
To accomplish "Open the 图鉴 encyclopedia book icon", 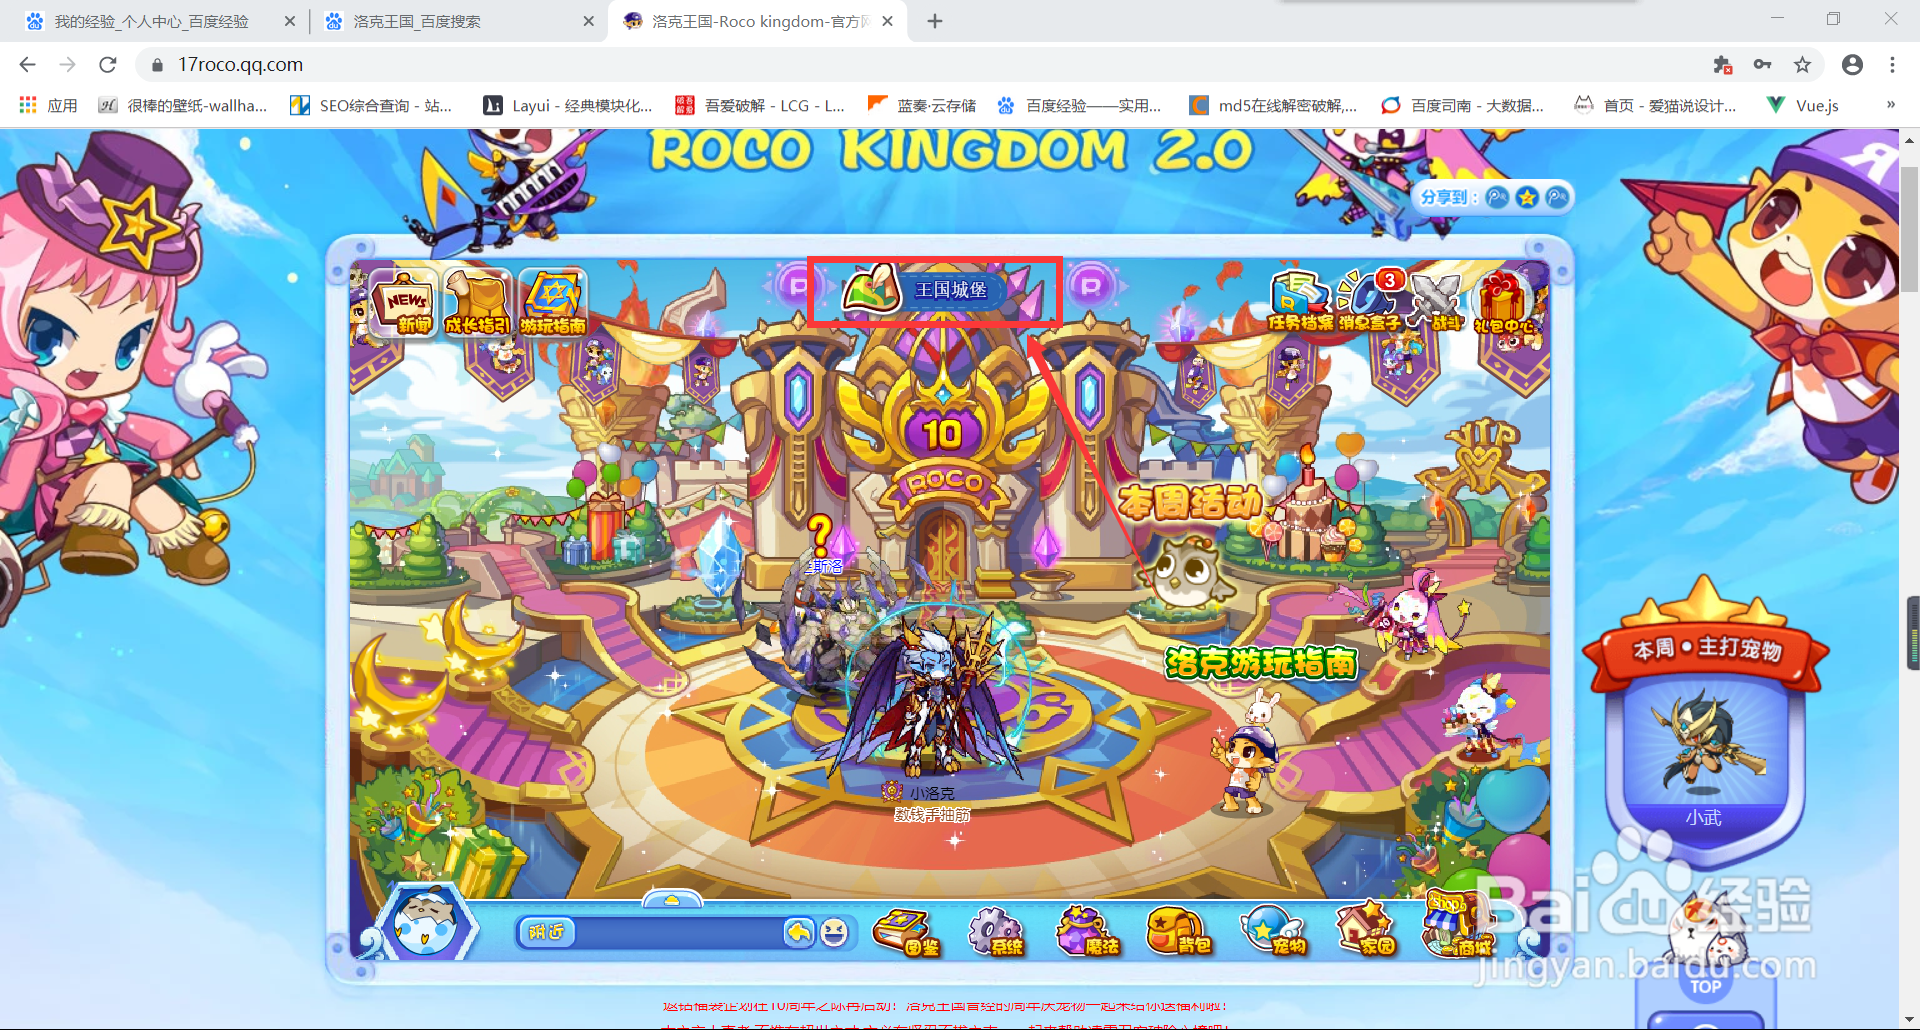I will click(907, 933).
